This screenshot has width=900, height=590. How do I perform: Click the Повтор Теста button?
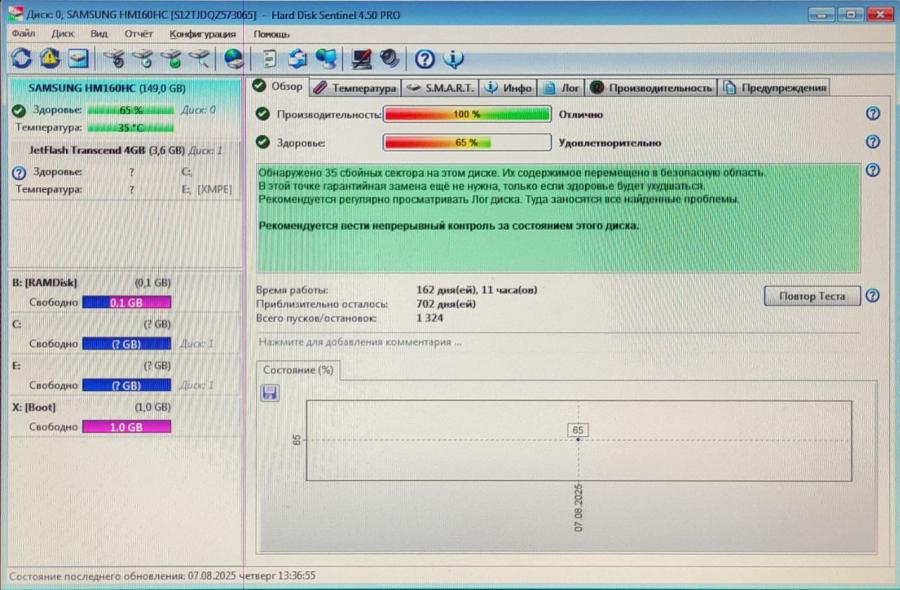point(811,296)
